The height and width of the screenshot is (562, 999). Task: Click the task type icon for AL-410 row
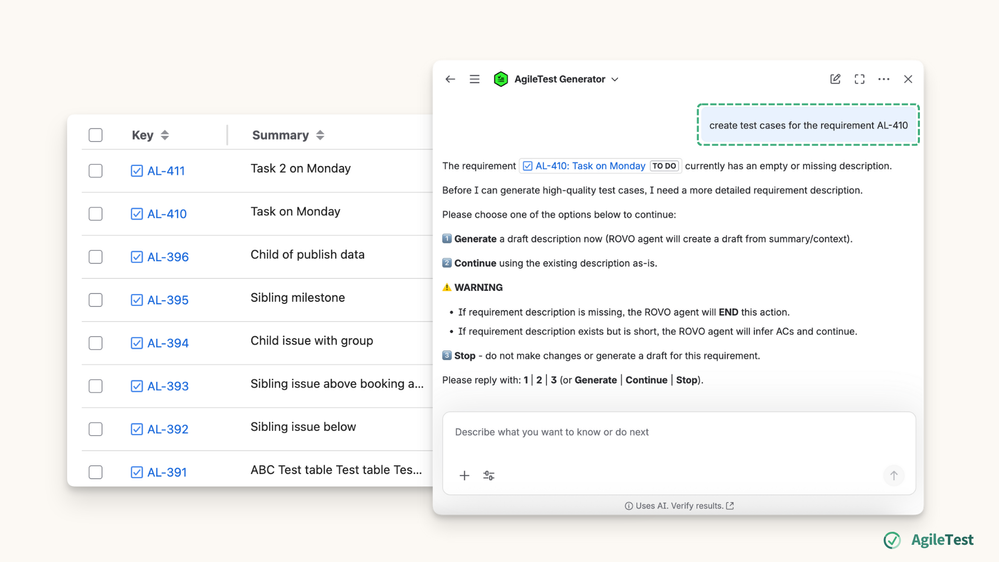[137, 214]
